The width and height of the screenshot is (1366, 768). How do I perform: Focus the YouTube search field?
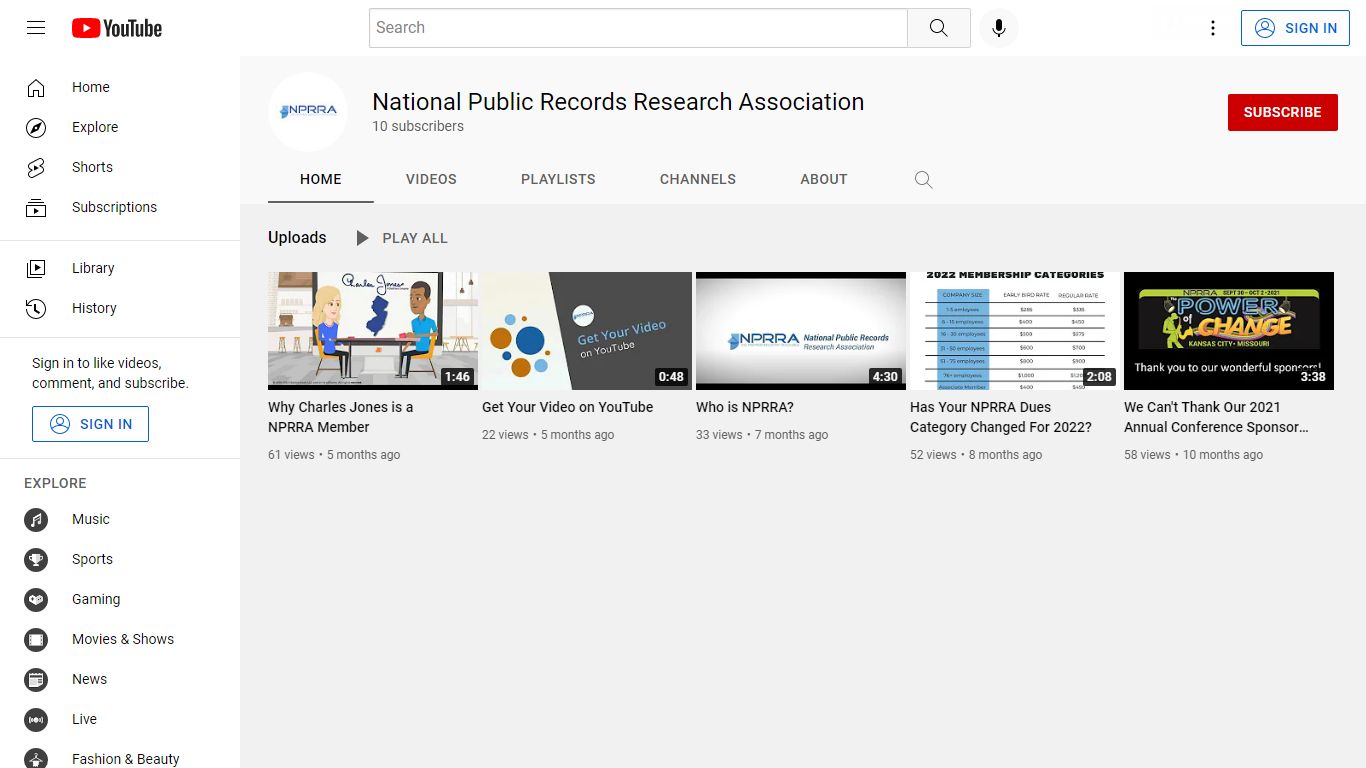[638, 28]
